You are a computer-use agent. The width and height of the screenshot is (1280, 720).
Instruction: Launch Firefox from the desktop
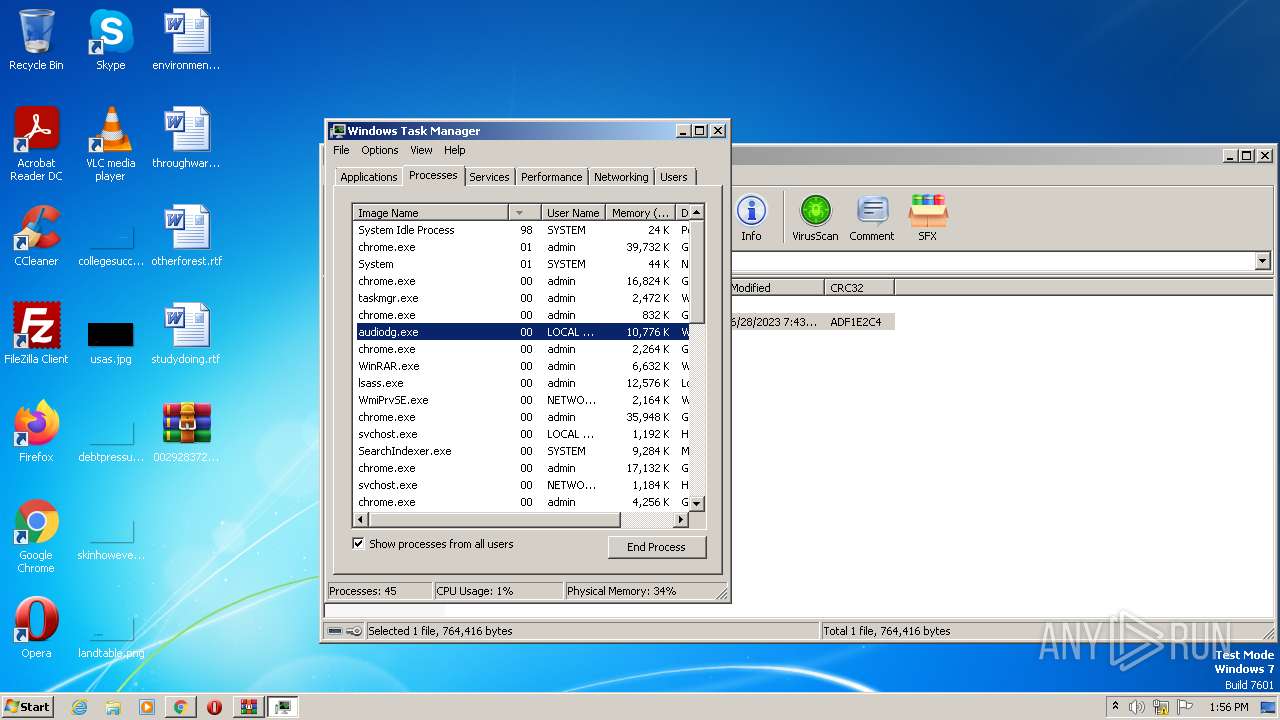(x=36, y=432)
